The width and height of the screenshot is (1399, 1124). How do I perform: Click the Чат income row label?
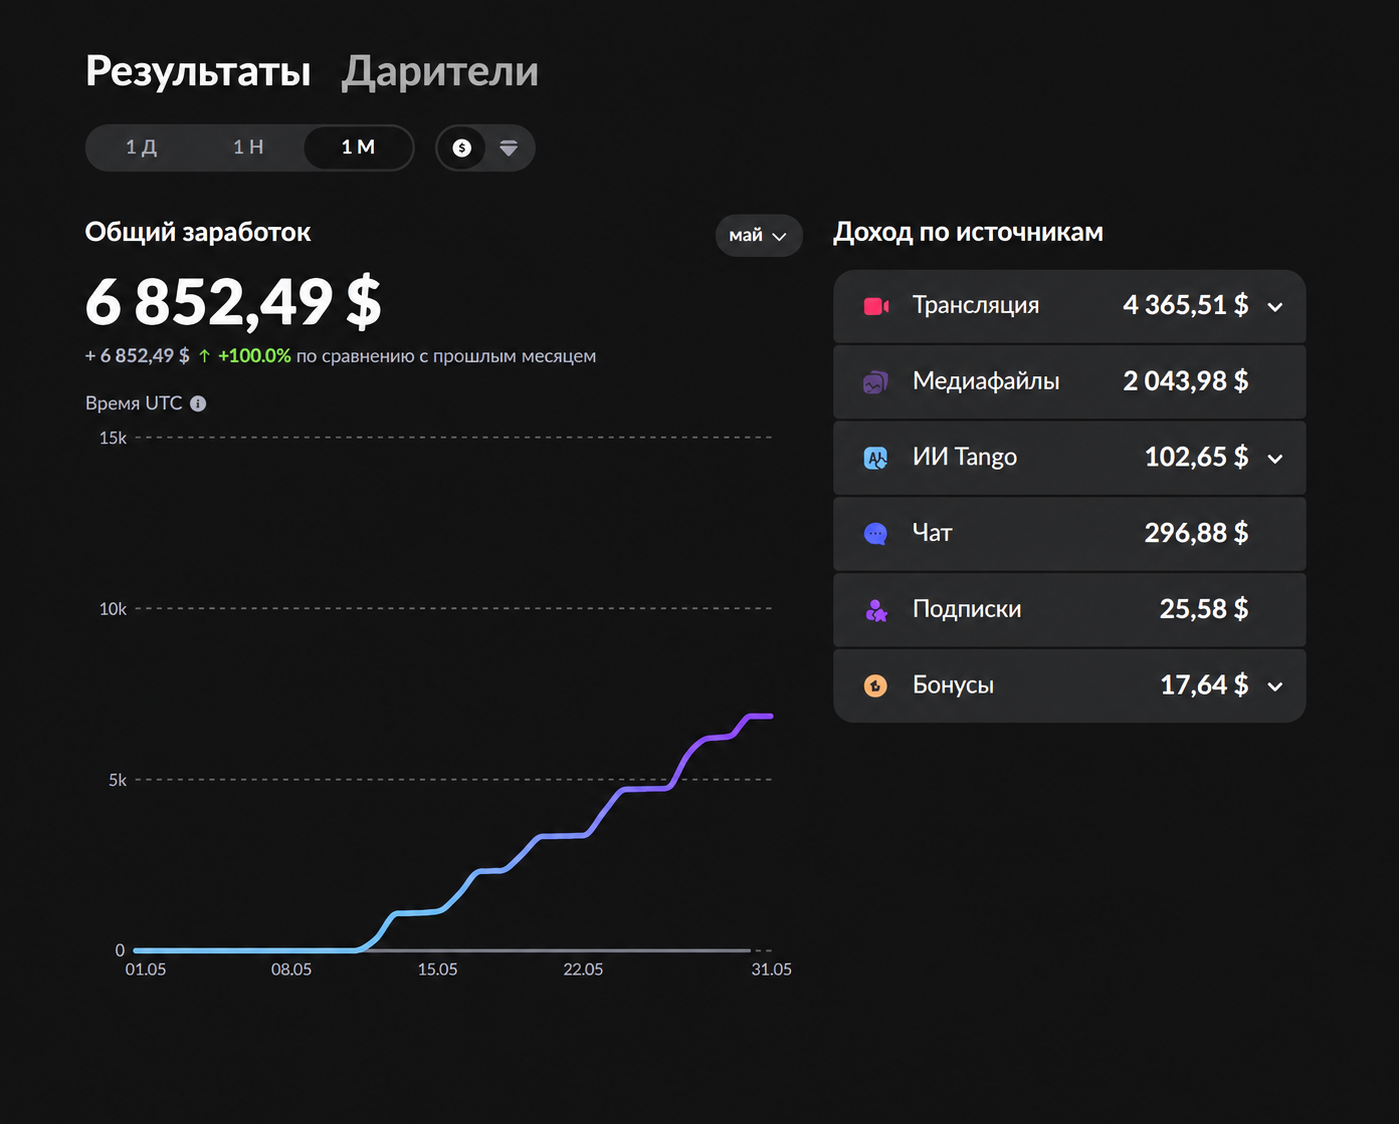pos(932,533)
